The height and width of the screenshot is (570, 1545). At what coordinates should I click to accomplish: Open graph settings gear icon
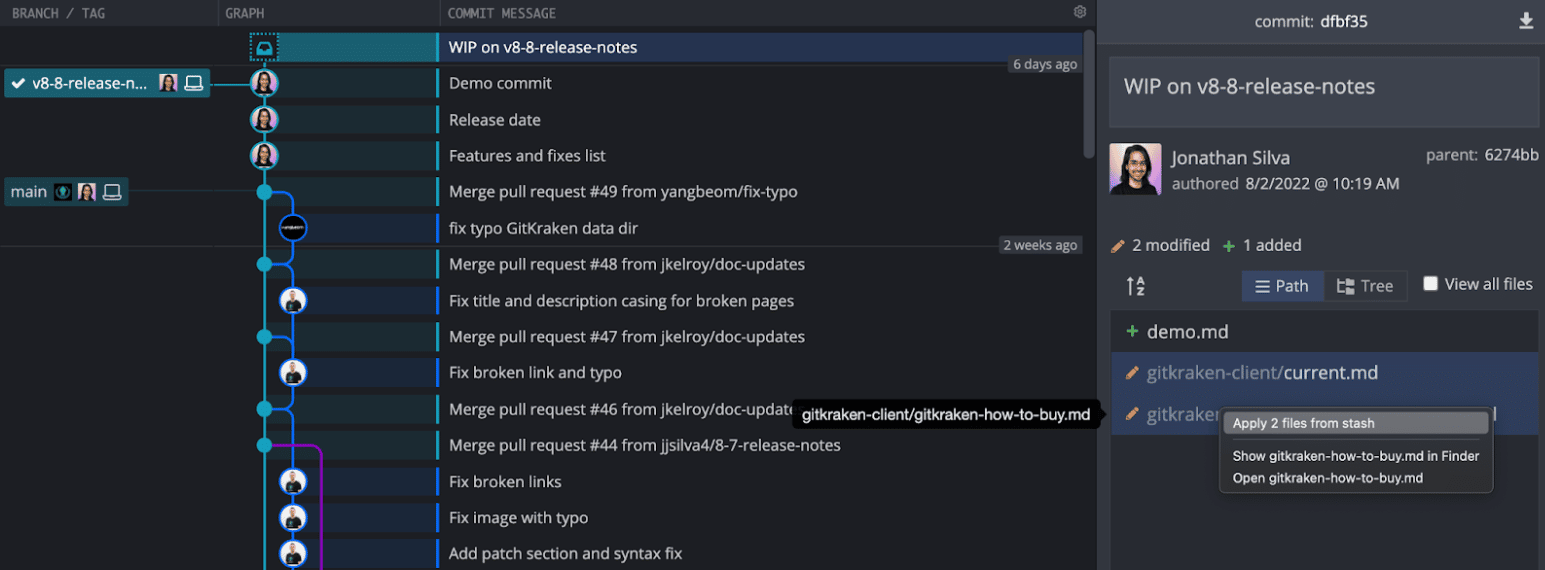(1080, 13)
